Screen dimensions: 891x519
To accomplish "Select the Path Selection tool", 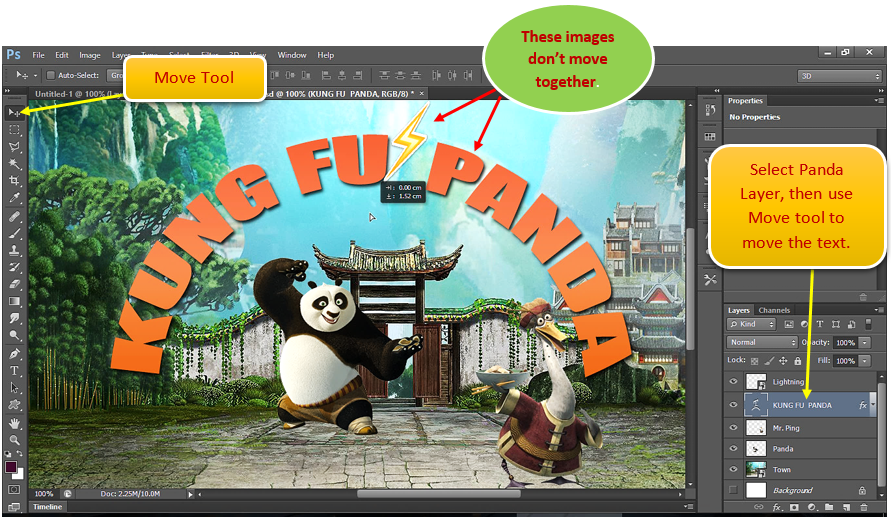I will click(x=14, y=388).
